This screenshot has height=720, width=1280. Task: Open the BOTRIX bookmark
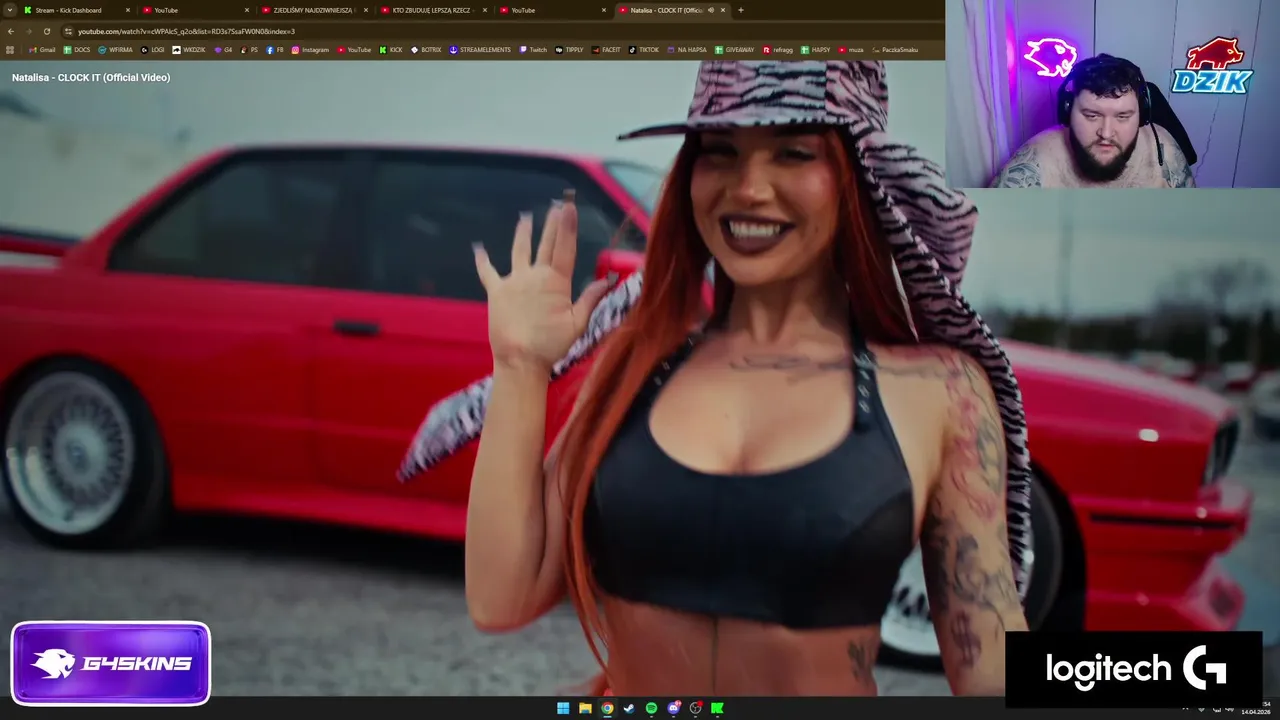click(x=426, y=50)
